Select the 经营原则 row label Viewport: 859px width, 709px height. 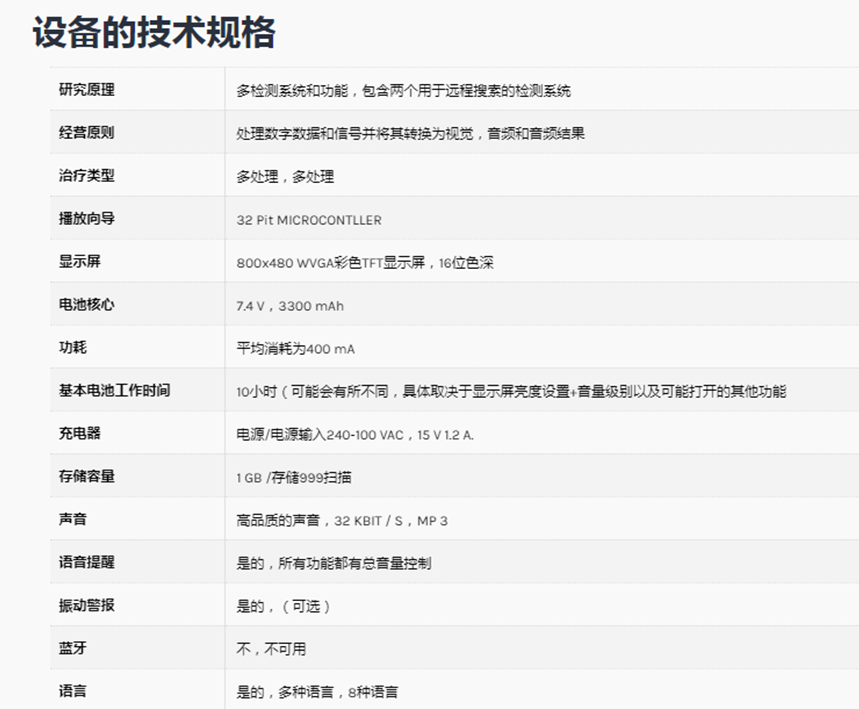(87, 133)
